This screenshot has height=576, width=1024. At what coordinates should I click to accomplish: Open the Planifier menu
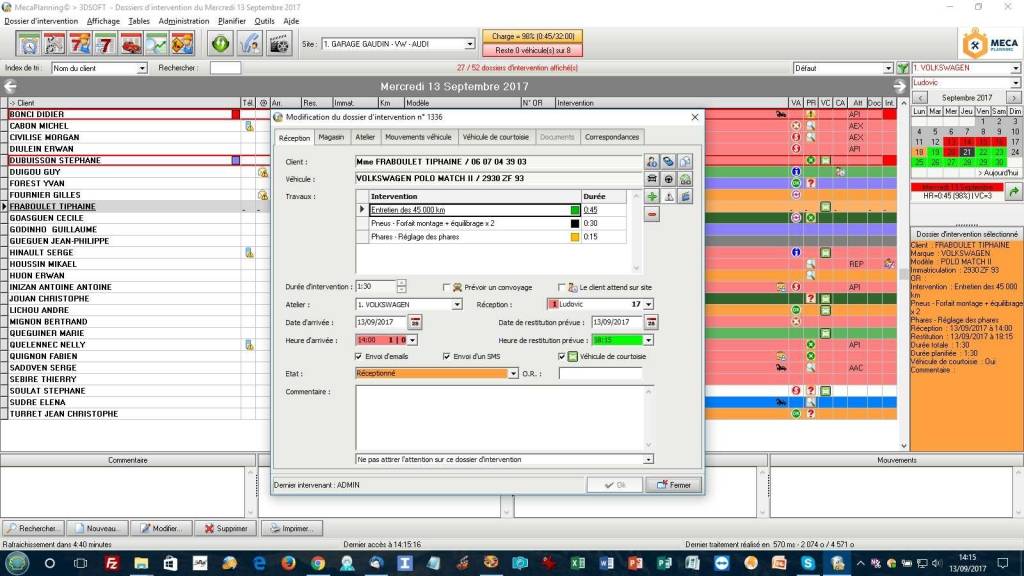tap(232, 20)
